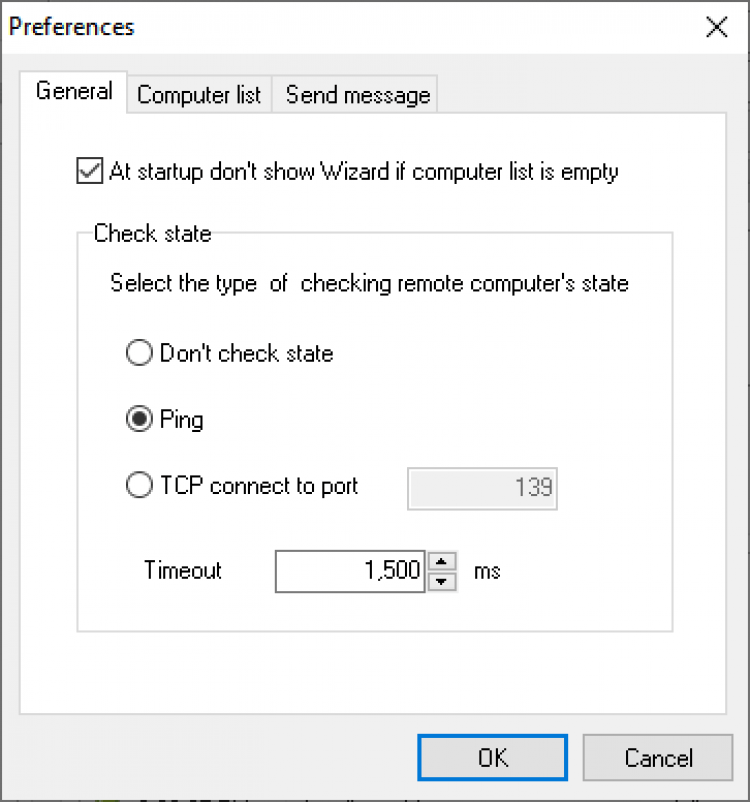Click the port number field showing 139
This screenshot has width=750, height=802.
pos(482,488)
